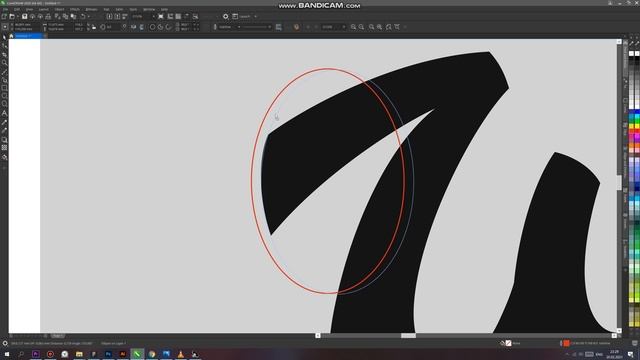Switch shape type to Ellipse
This screenshot has width=640, height=360.
click(x=152, y=27)
